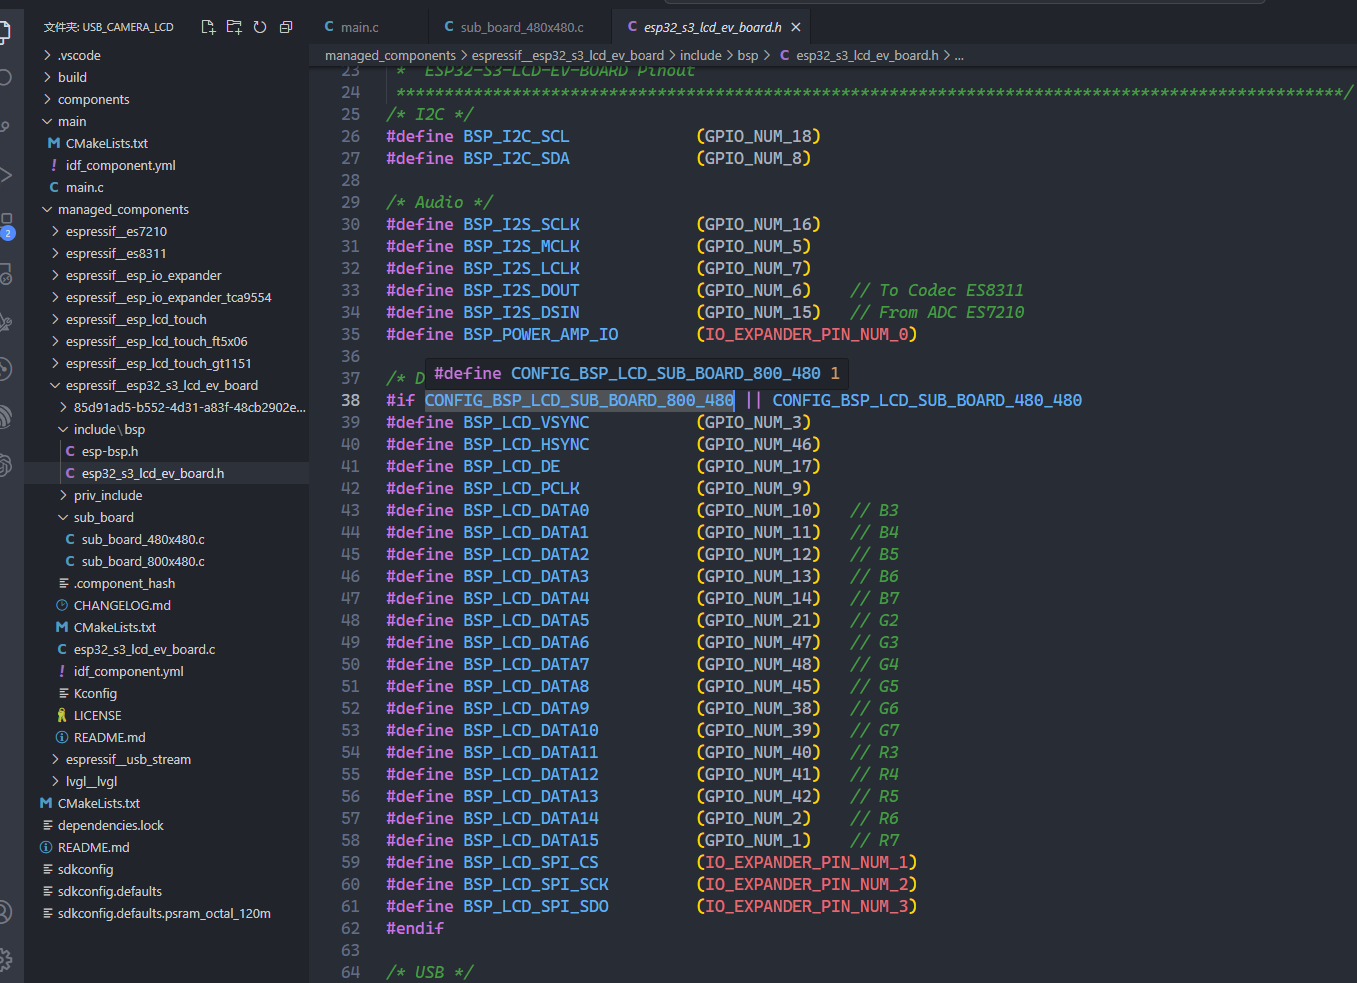Image resolution: width=1357 pixels, height=983 pixels.
Task: Click espressif__esp32_s3_lcd_ev_board in the breadcrumb
Action: tap(568, 55)
